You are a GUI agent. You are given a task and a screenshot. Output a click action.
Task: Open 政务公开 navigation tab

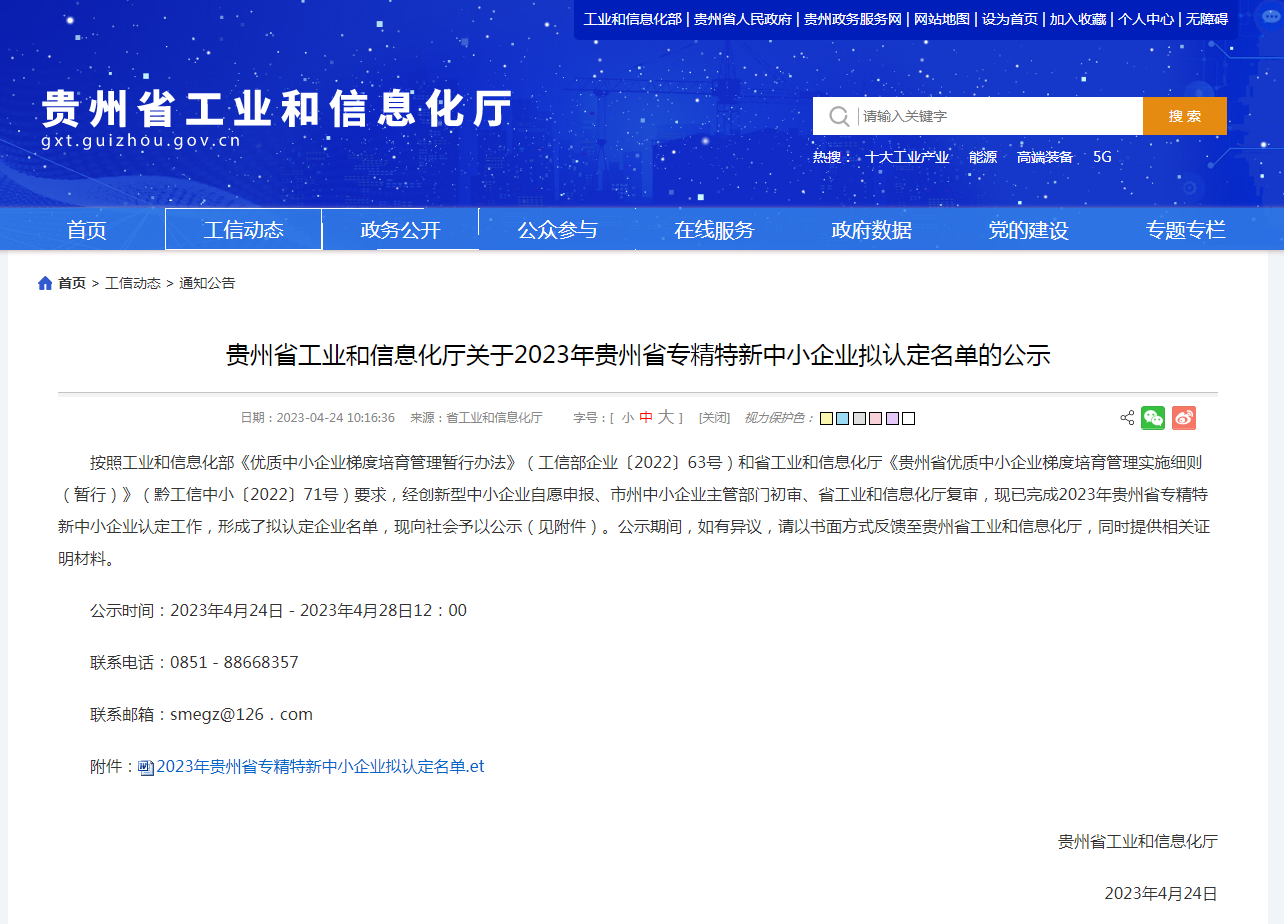point(401,230)
